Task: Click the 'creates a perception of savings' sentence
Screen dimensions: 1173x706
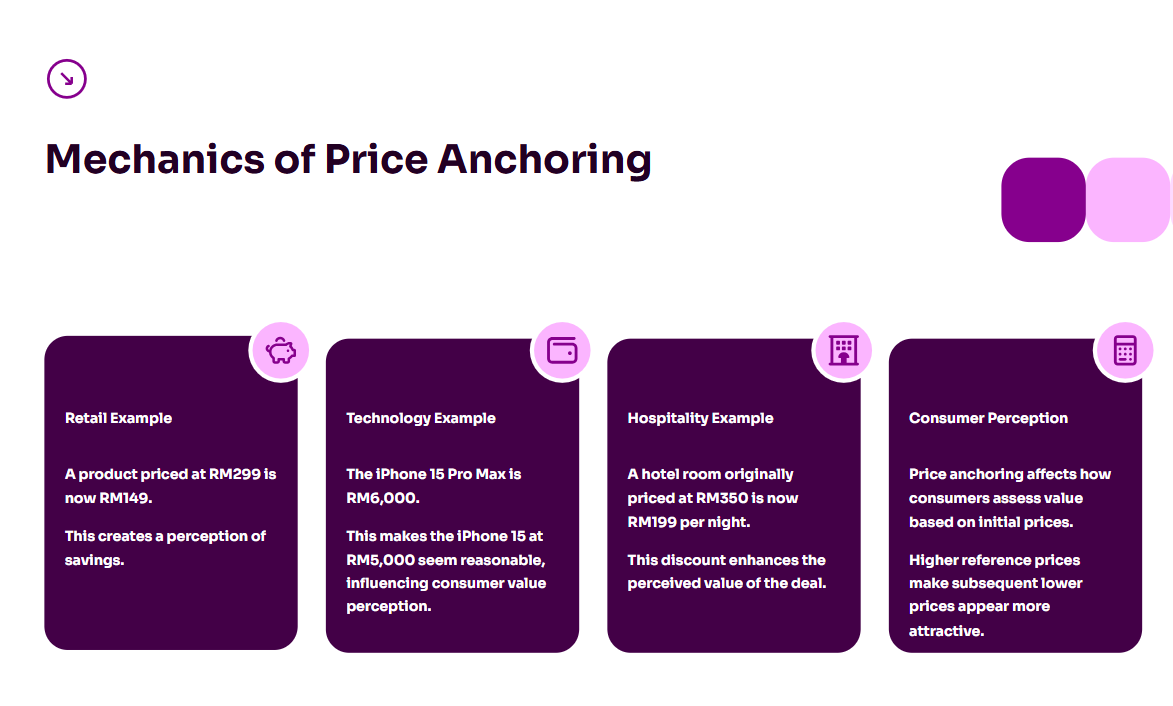Action: (x=165, y=548)
